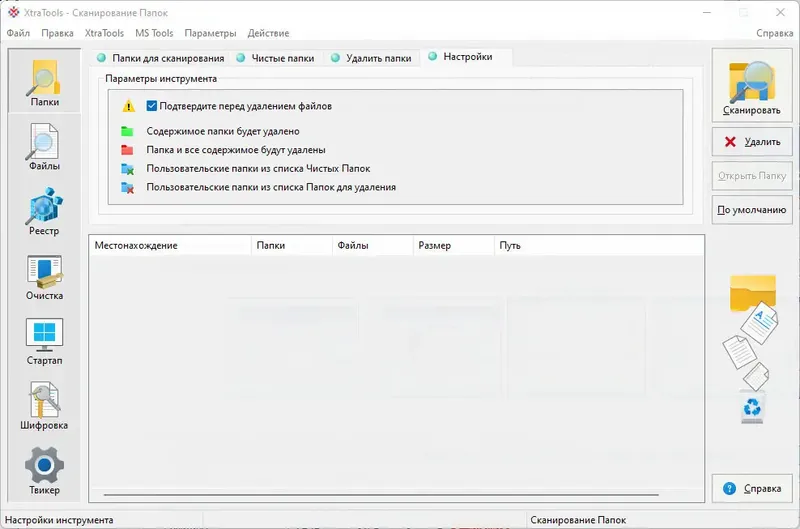Toggle Подтвердите перед удалением файлов checkbox
This screenshot has height=529, width=800.
152,106
